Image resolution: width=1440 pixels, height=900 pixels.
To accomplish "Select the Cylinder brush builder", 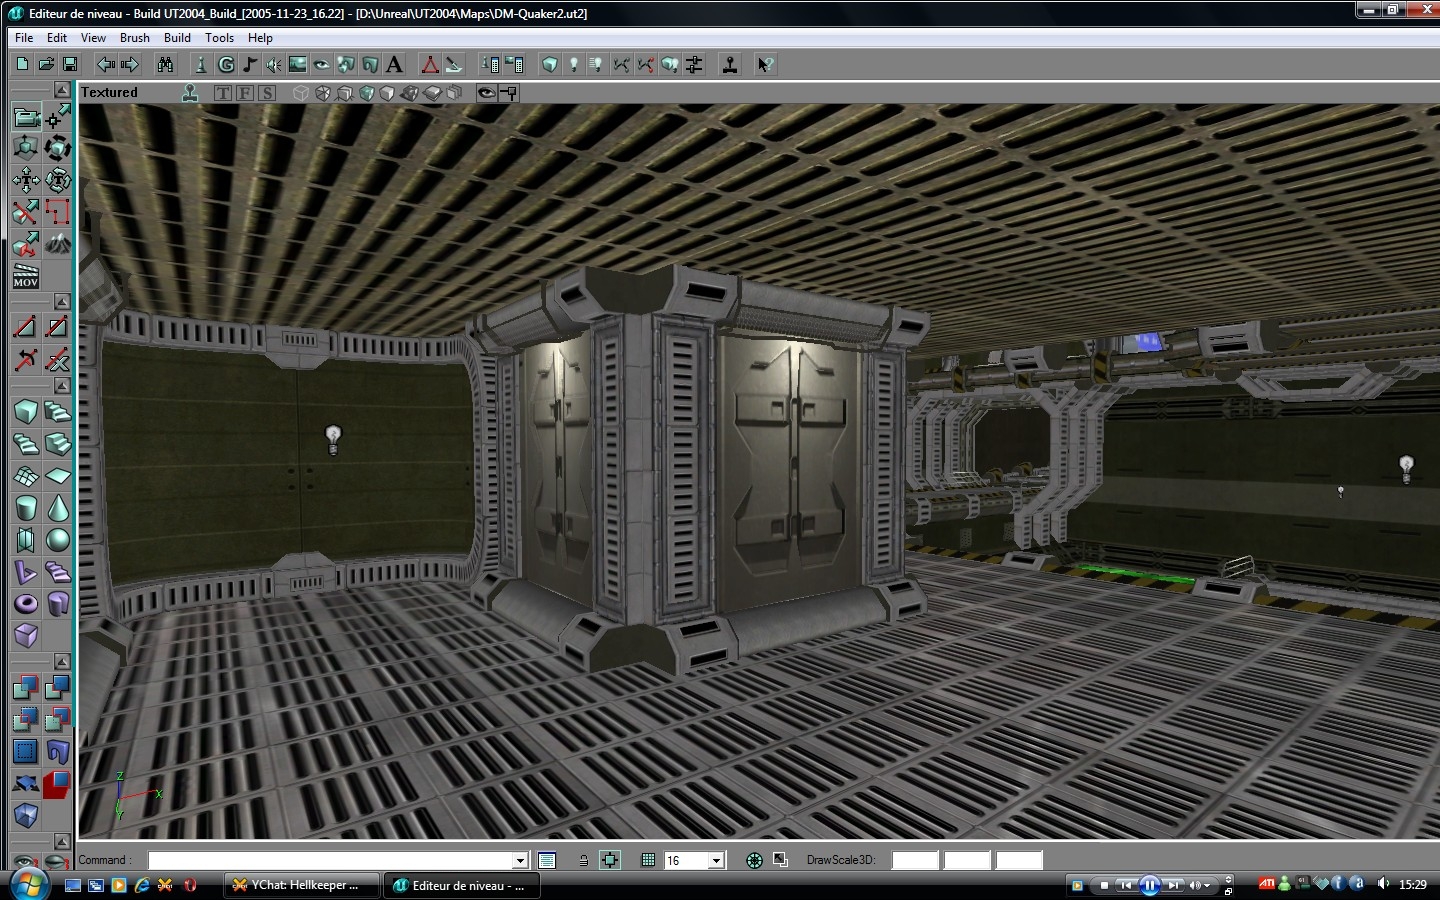I will click(x=26, y=508).
